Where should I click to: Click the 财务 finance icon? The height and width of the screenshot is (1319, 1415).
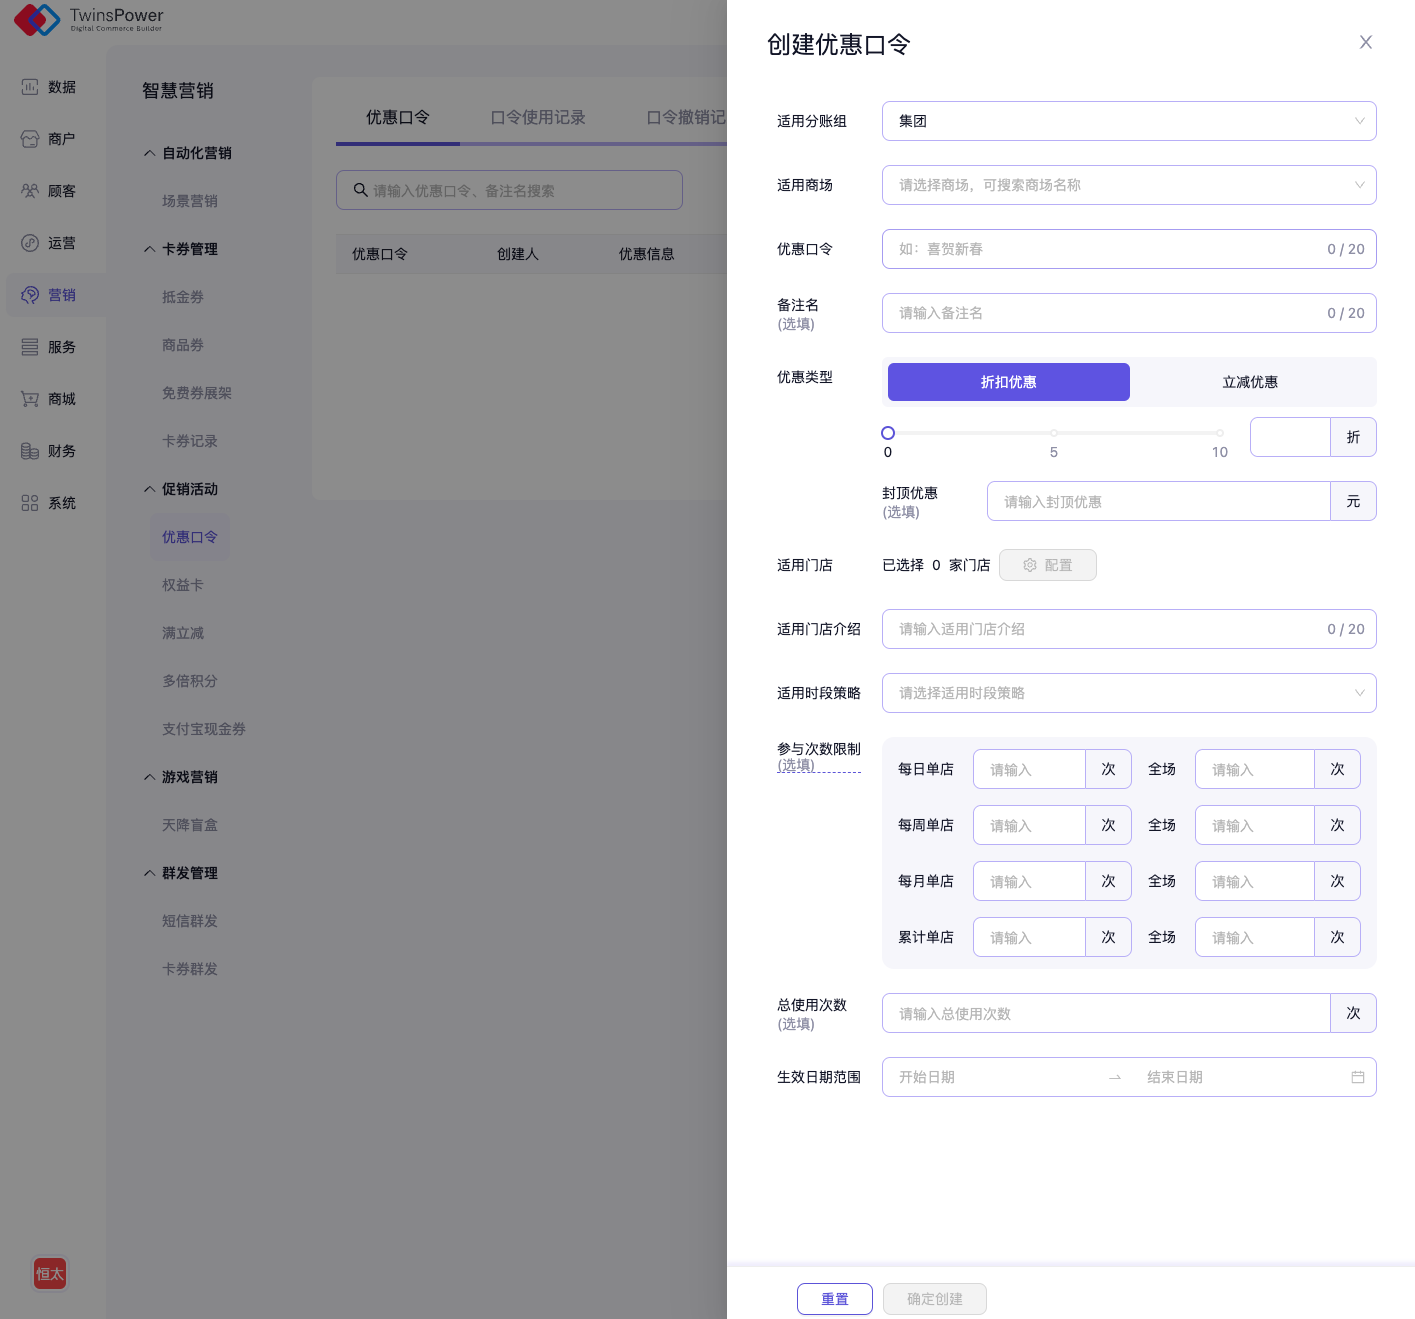[30, 451]
